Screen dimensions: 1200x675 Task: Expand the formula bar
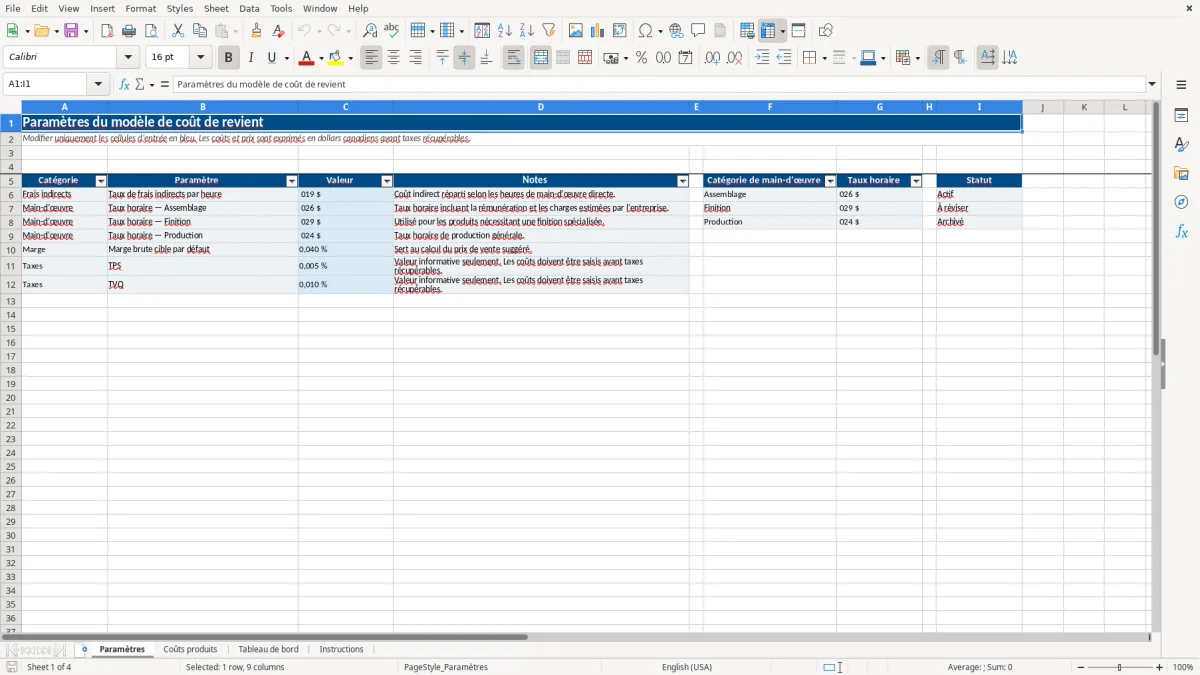click(x=1152, y=85)
